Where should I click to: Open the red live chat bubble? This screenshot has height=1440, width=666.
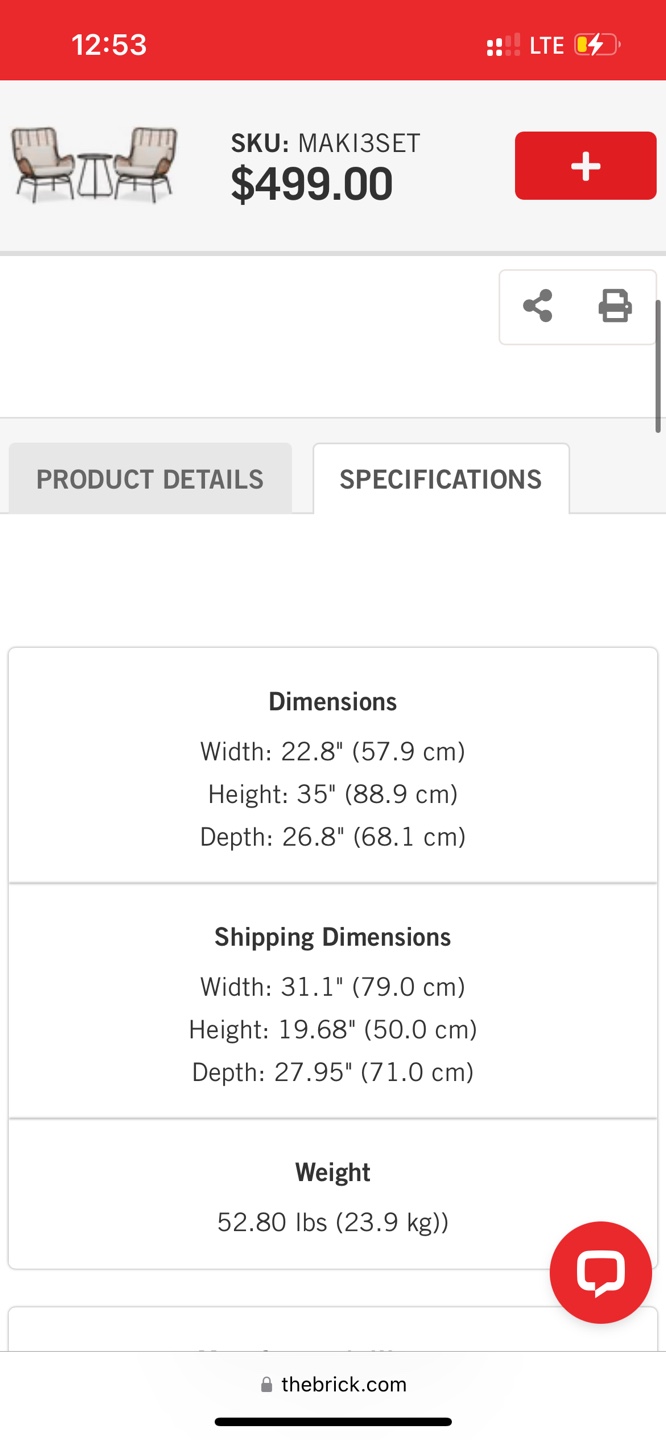[x=601, y=1272]
